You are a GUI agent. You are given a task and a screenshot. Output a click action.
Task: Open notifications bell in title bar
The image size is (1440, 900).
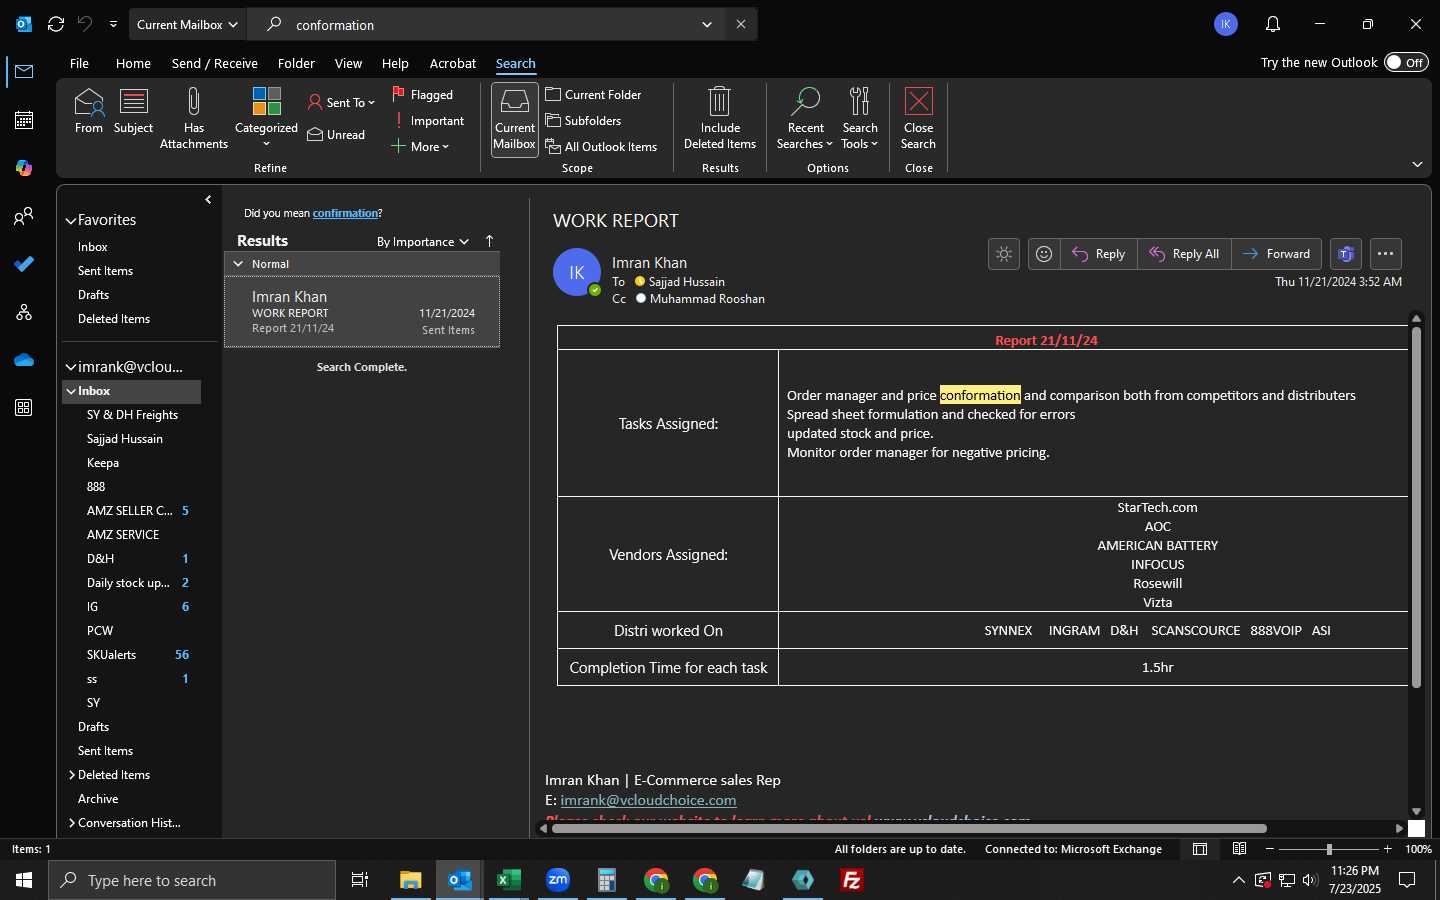tap(1273, 24)
